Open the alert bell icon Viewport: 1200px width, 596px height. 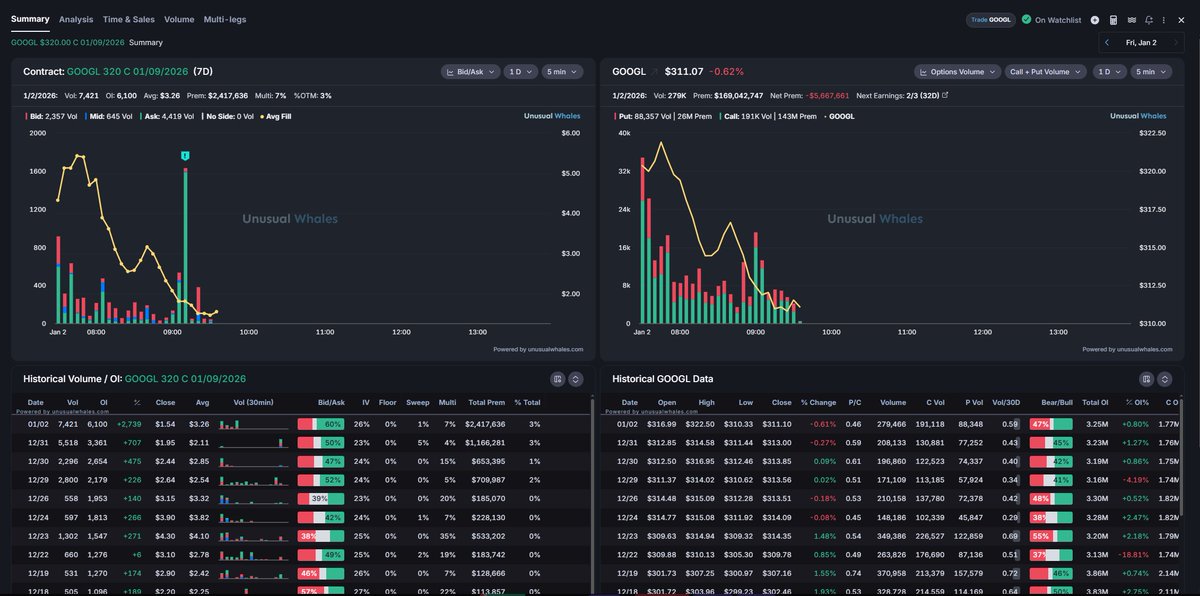[1149, 20]
